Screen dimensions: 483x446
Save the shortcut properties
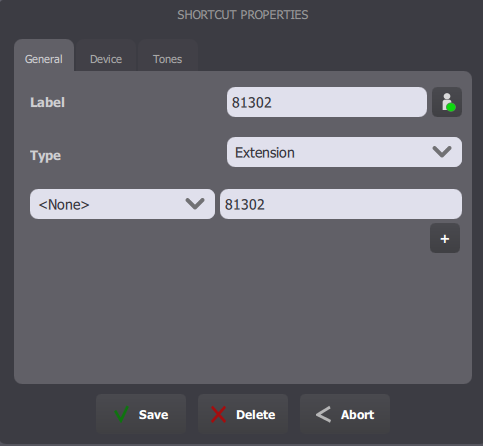pos(141,414)
